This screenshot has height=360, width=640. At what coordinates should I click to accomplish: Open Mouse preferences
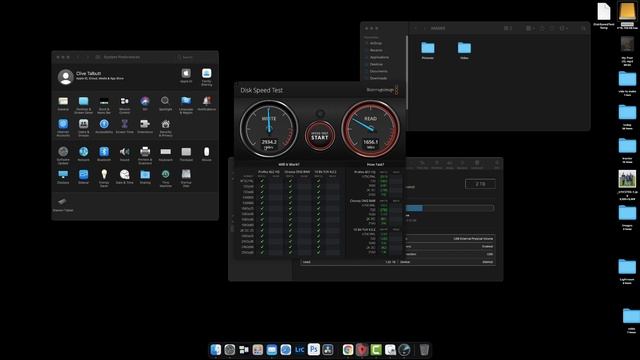[207, 154]
